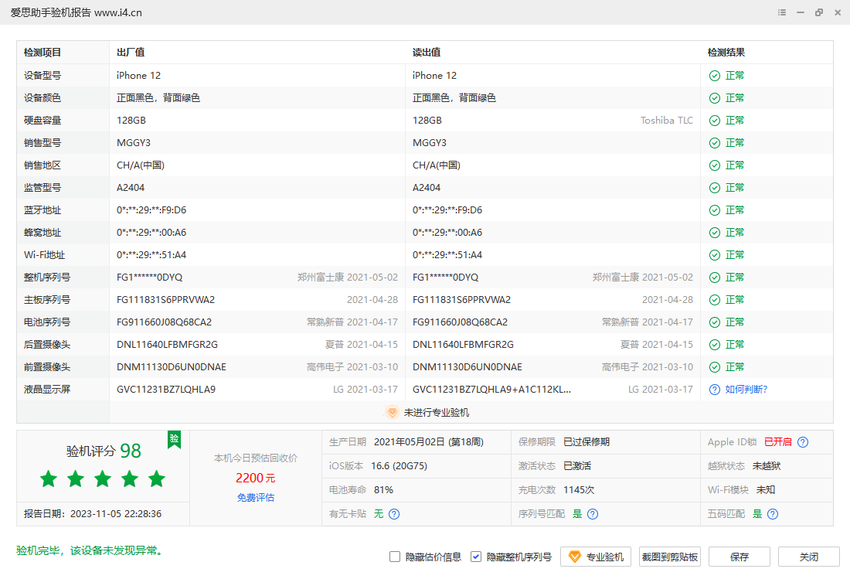The height and width of the screenshot is (579, 850).
Task: Select the 出厂值 column header
Action: coord(131,53)
